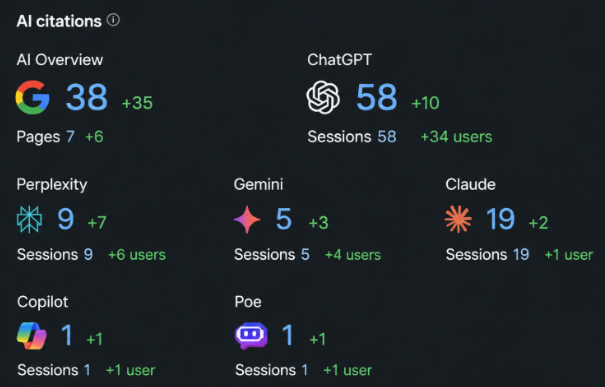Click the info icon beside AI citations
Viewport: 605px width, 387px height.
(113, 20)
